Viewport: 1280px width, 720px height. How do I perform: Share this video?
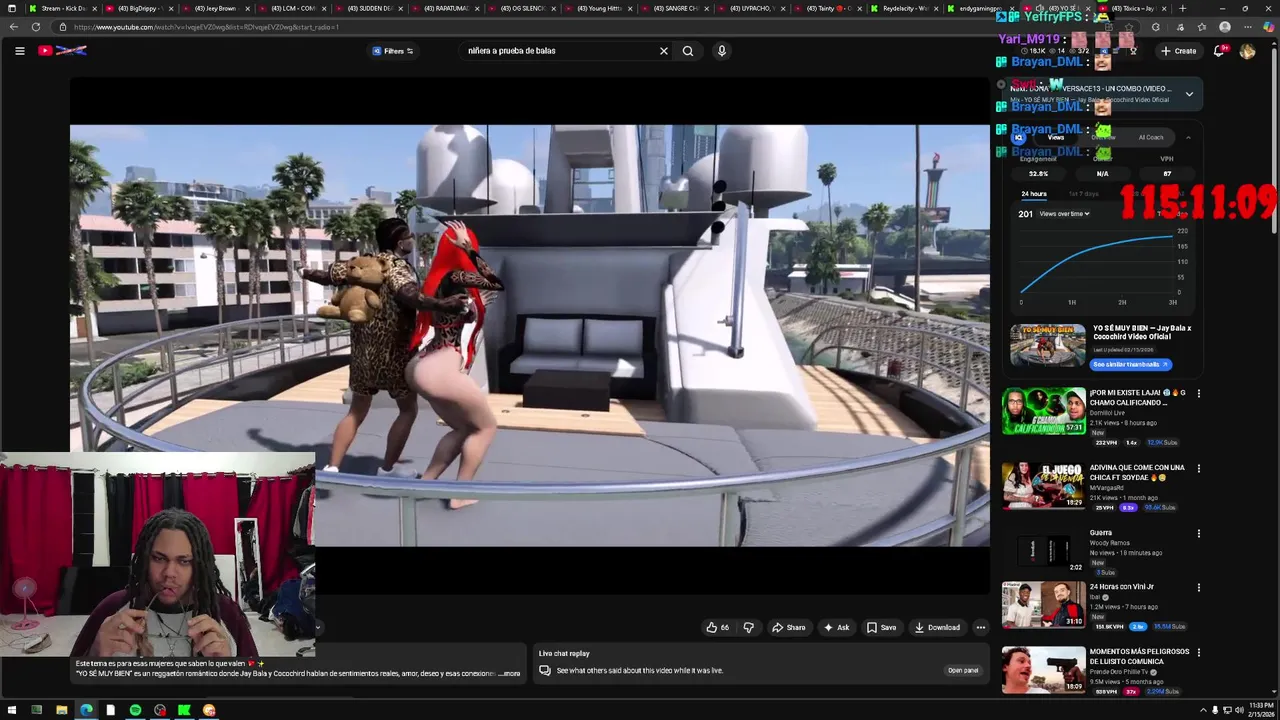coord(789,627)
